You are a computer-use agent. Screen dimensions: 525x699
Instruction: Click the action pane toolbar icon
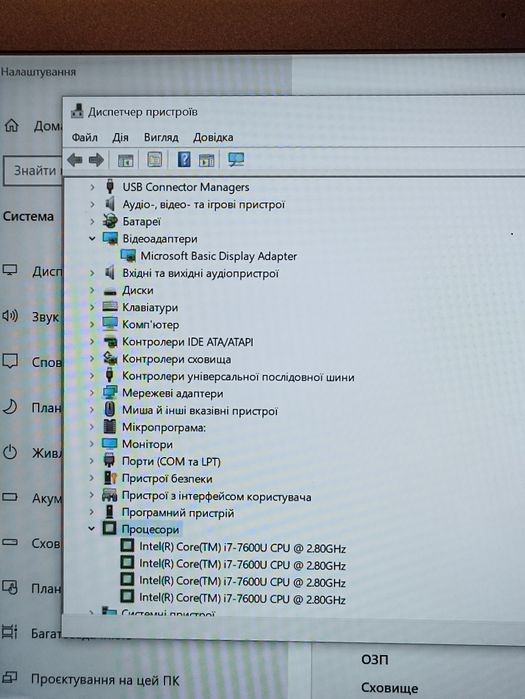tap(206, 160)
